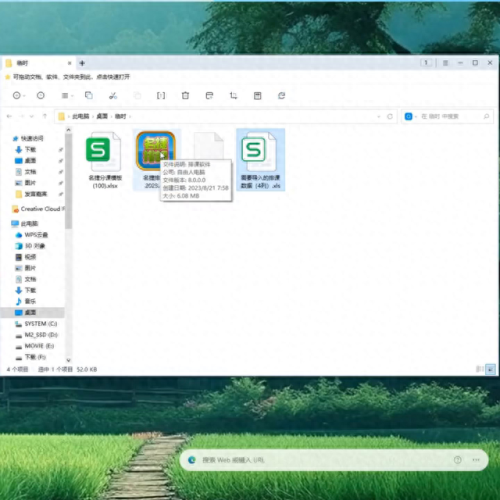Go forward with the right arrow
This screenshot has height=500, width=500.
pyautogui.click(x=22, y=116)
